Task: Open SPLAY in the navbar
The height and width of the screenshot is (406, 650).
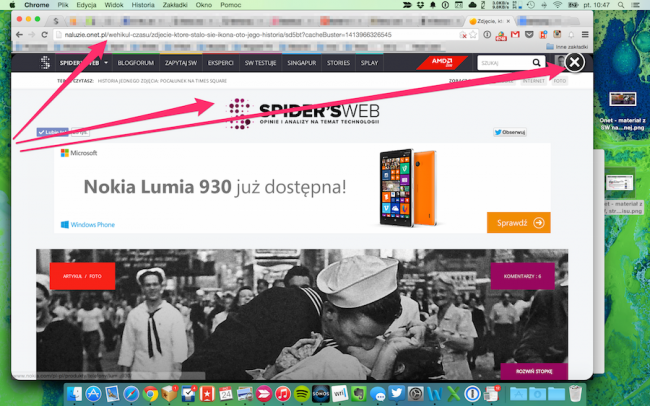Action: 369,63
